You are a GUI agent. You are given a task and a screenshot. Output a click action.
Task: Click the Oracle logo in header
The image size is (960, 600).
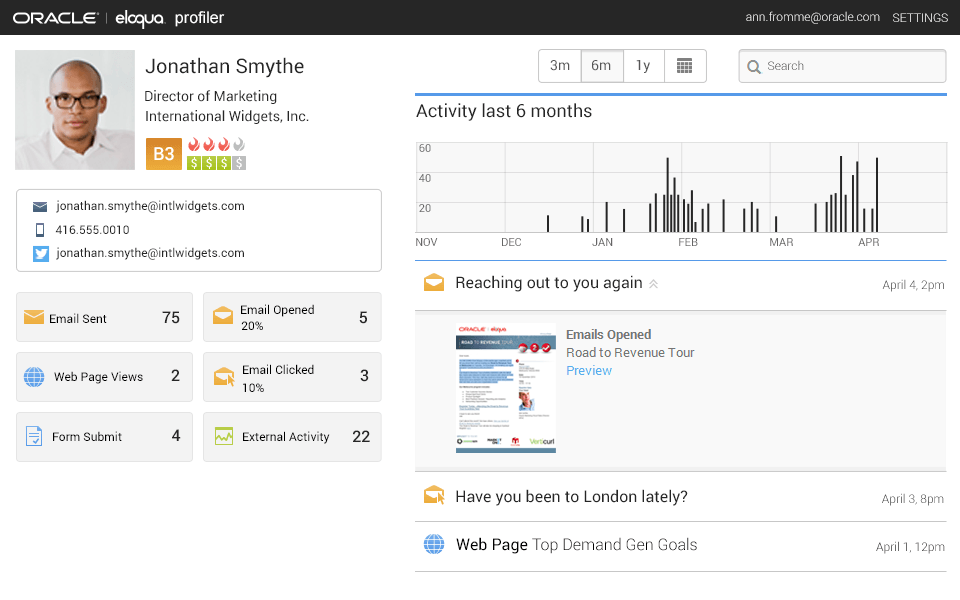55,18
